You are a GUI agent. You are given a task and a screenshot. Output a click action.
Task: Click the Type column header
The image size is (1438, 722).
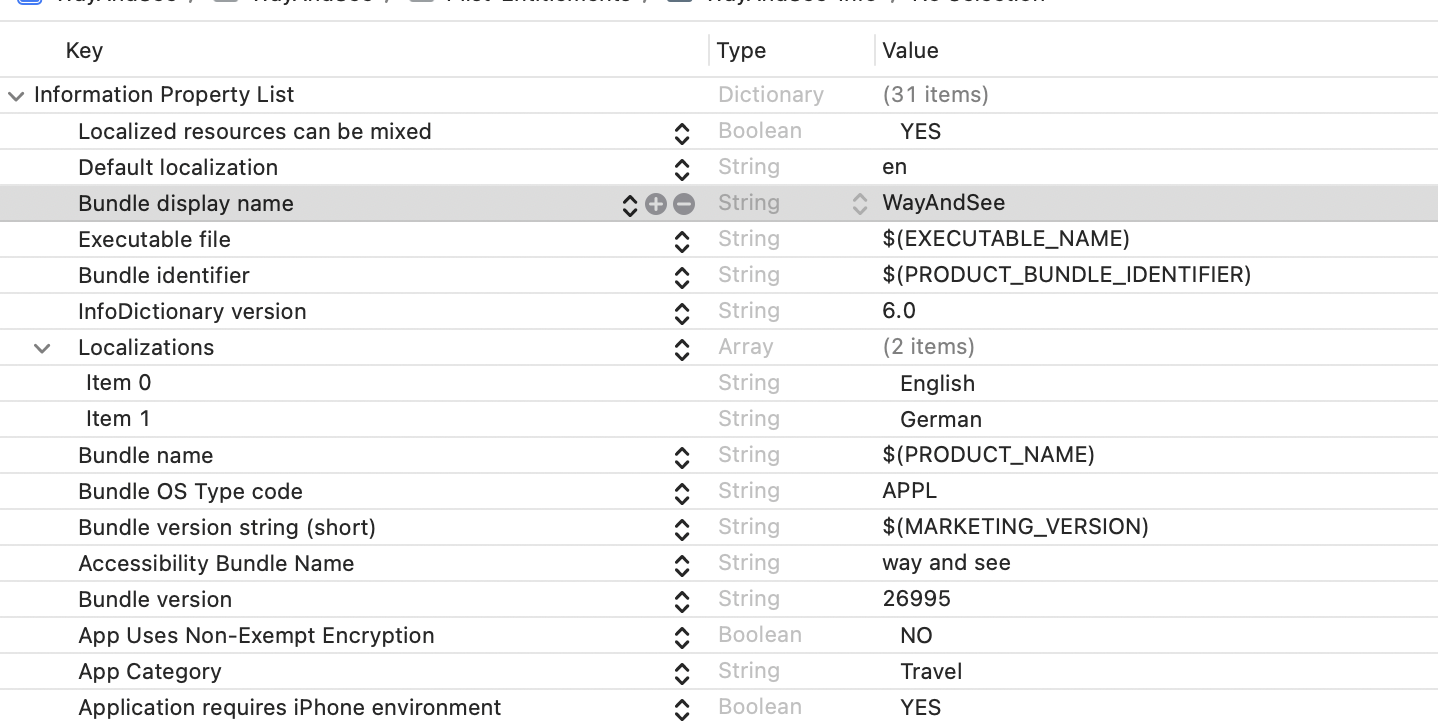[x=741, y=51]
